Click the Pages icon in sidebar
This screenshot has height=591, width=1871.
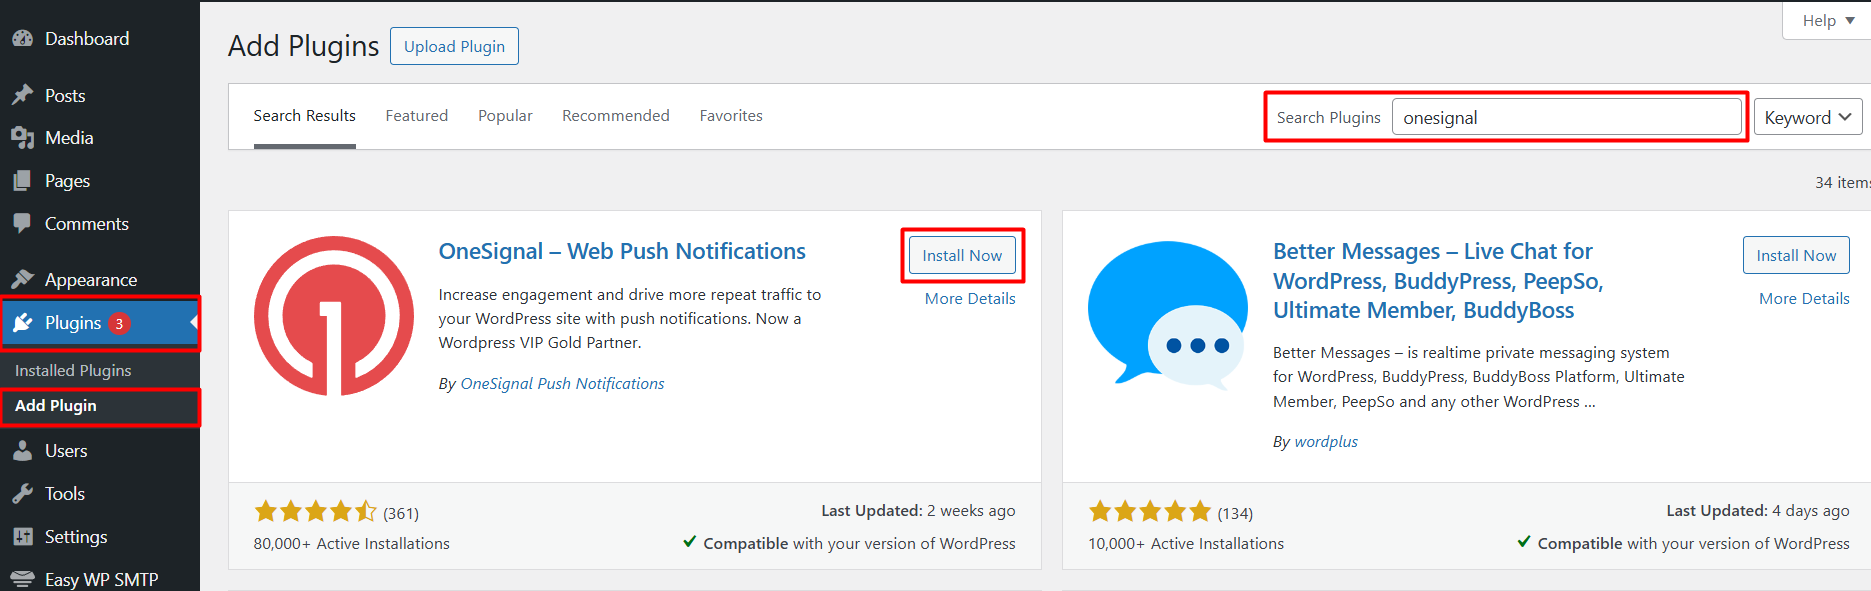point(22,181)
